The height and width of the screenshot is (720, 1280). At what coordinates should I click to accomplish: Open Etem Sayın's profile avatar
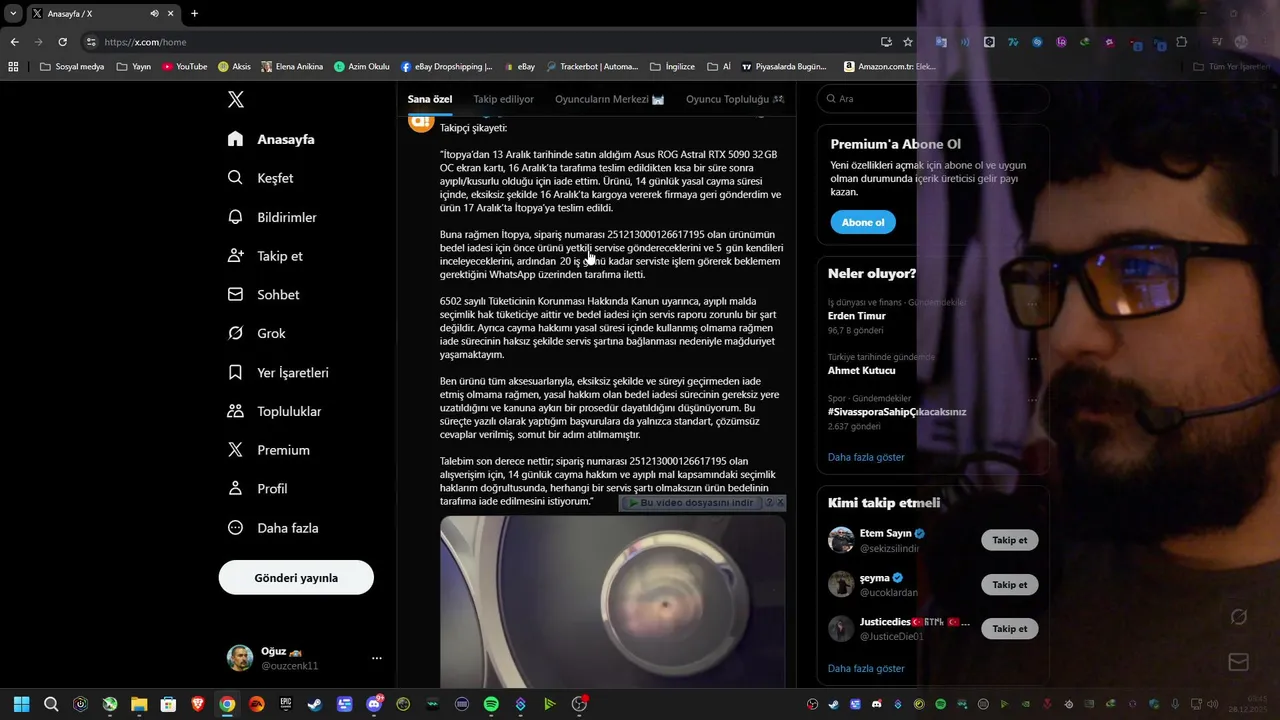point(841,540)
